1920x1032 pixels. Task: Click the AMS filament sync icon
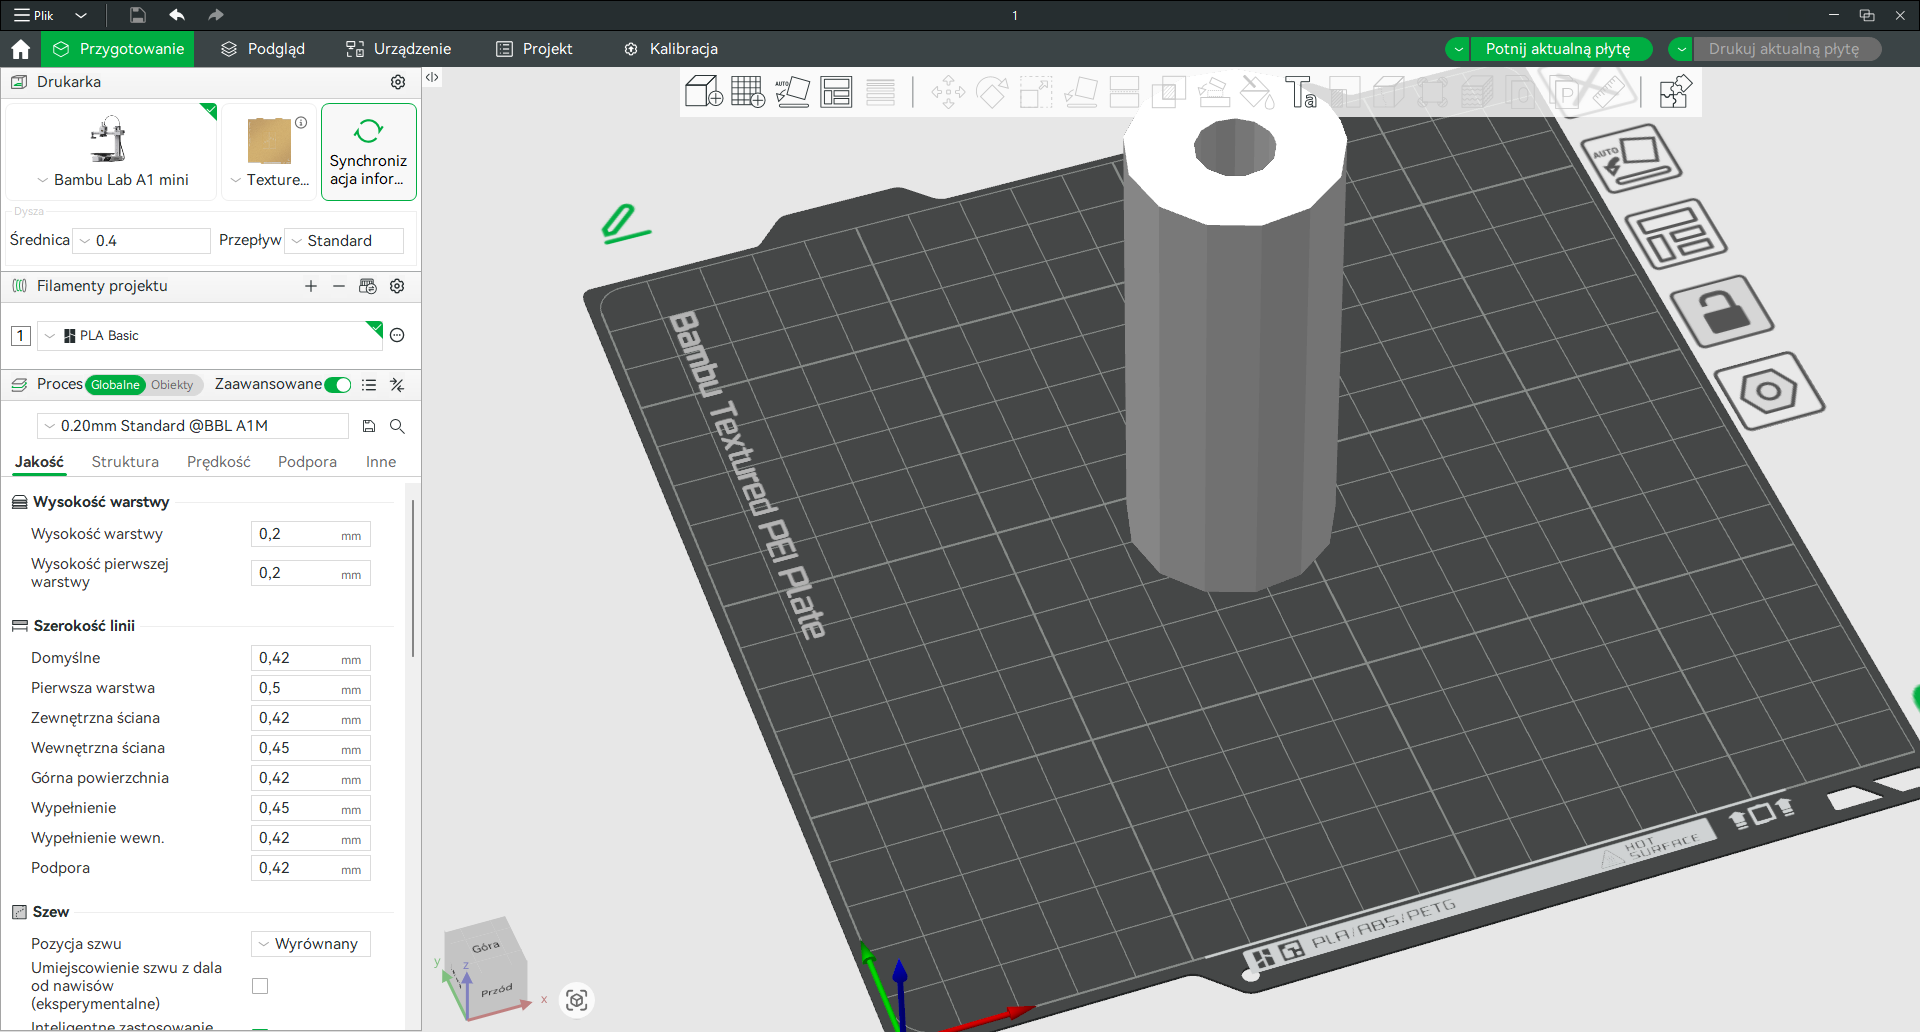(368, 286)
